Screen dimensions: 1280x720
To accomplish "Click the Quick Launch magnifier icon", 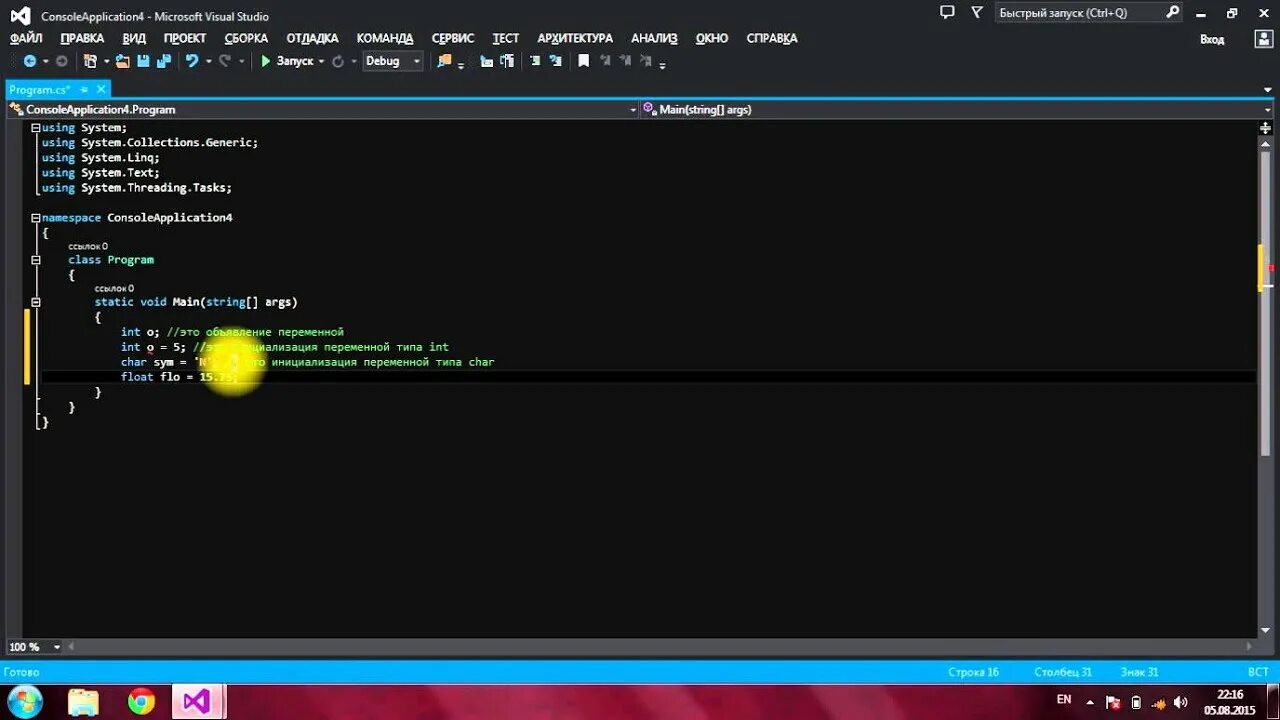I will tap(1173, 12).
